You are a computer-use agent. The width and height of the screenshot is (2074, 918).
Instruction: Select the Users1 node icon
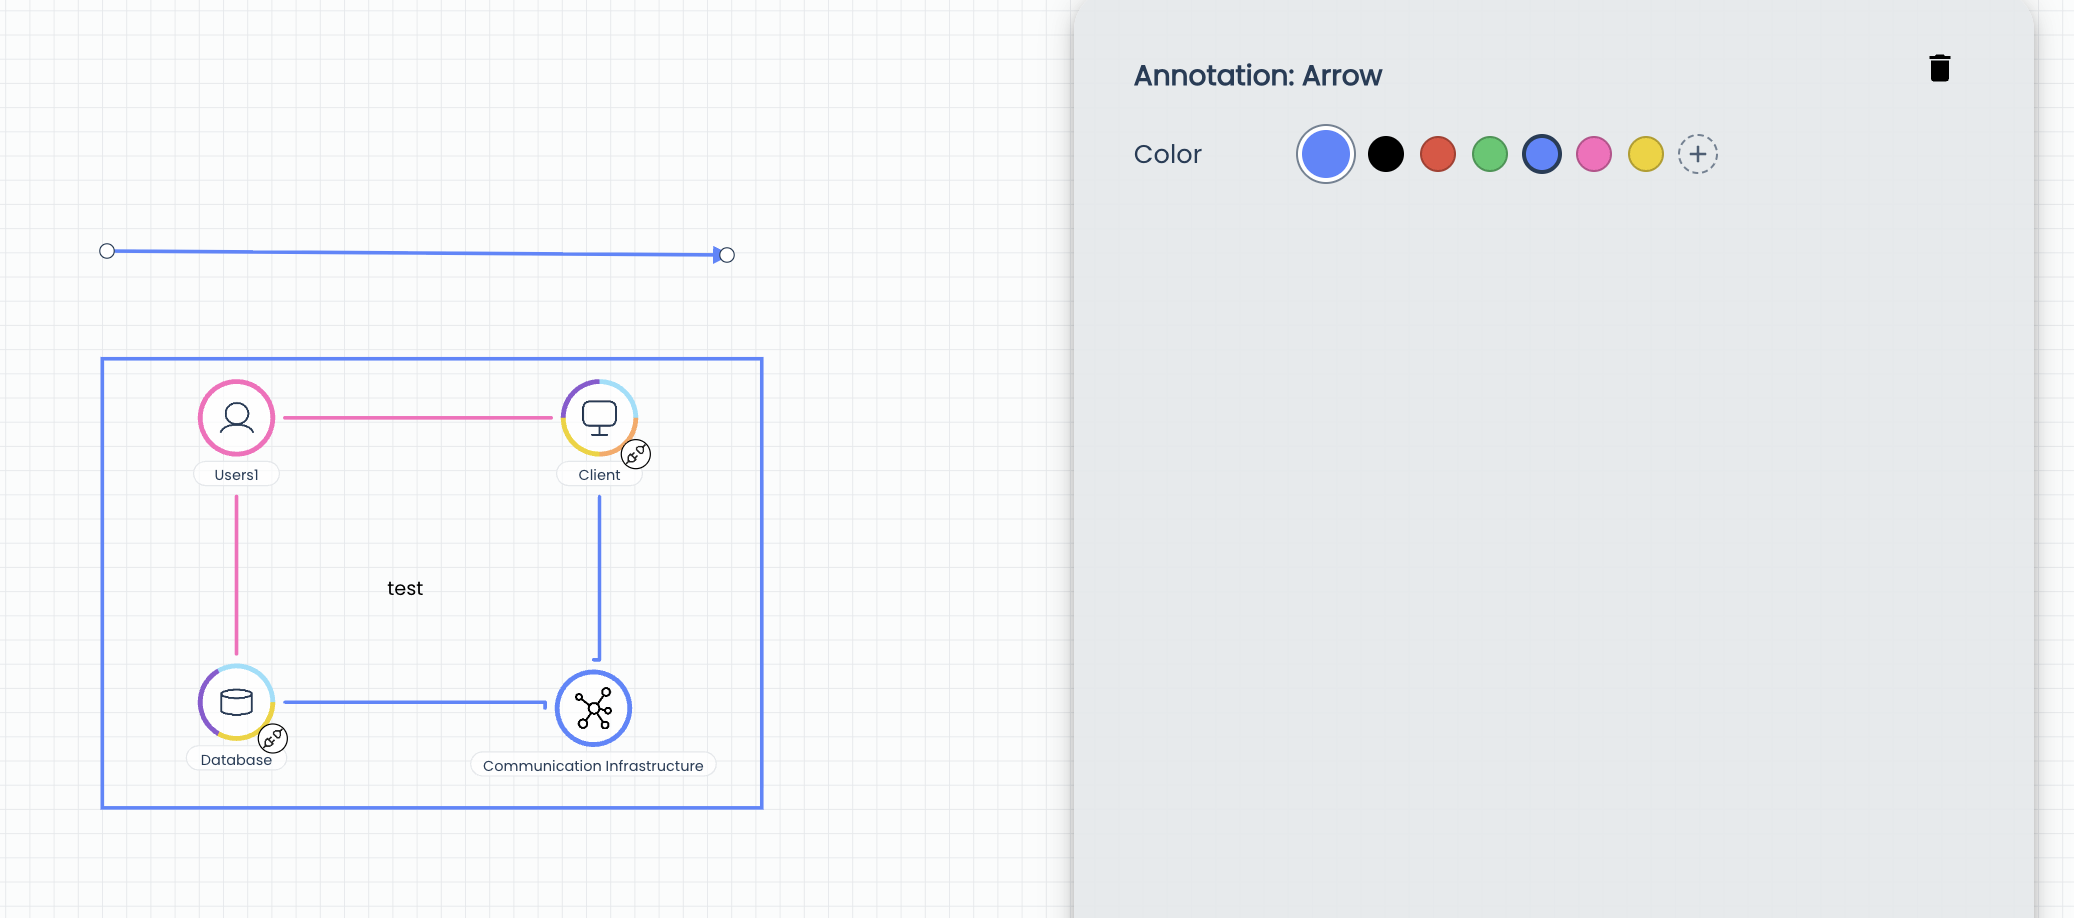[236, 418]
